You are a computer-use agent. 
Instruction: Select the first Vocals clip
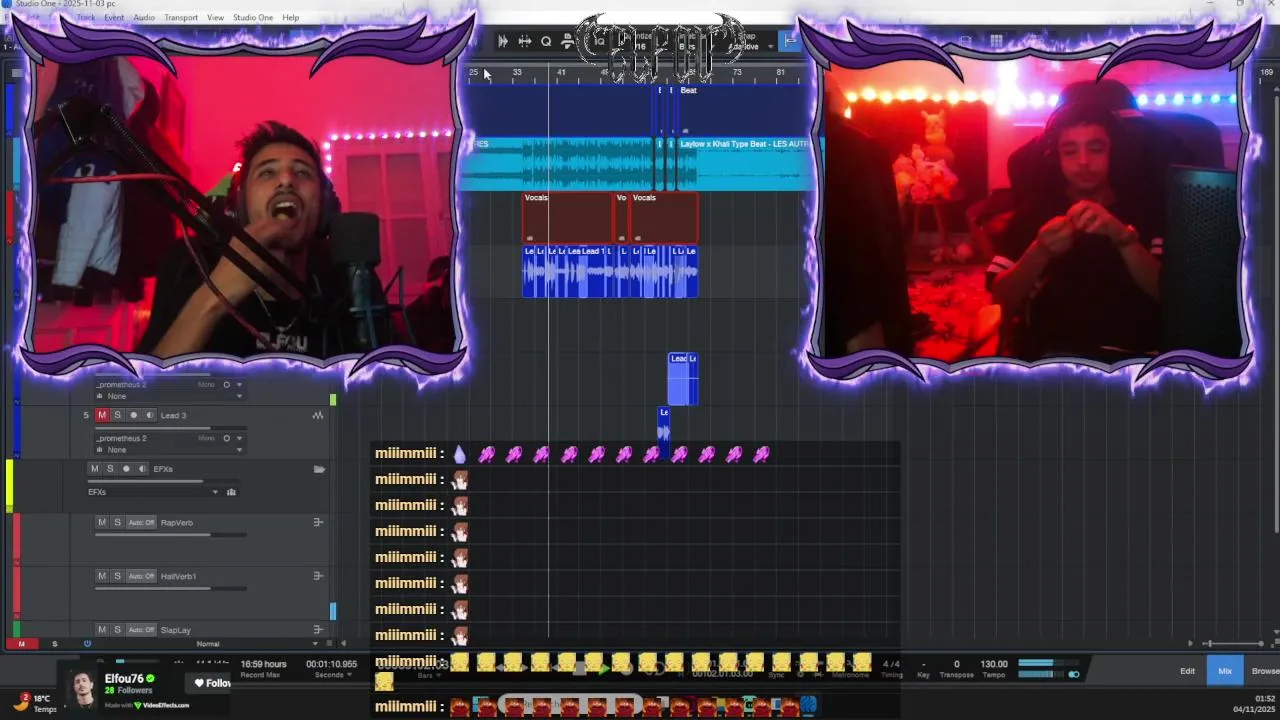[567, 217]
